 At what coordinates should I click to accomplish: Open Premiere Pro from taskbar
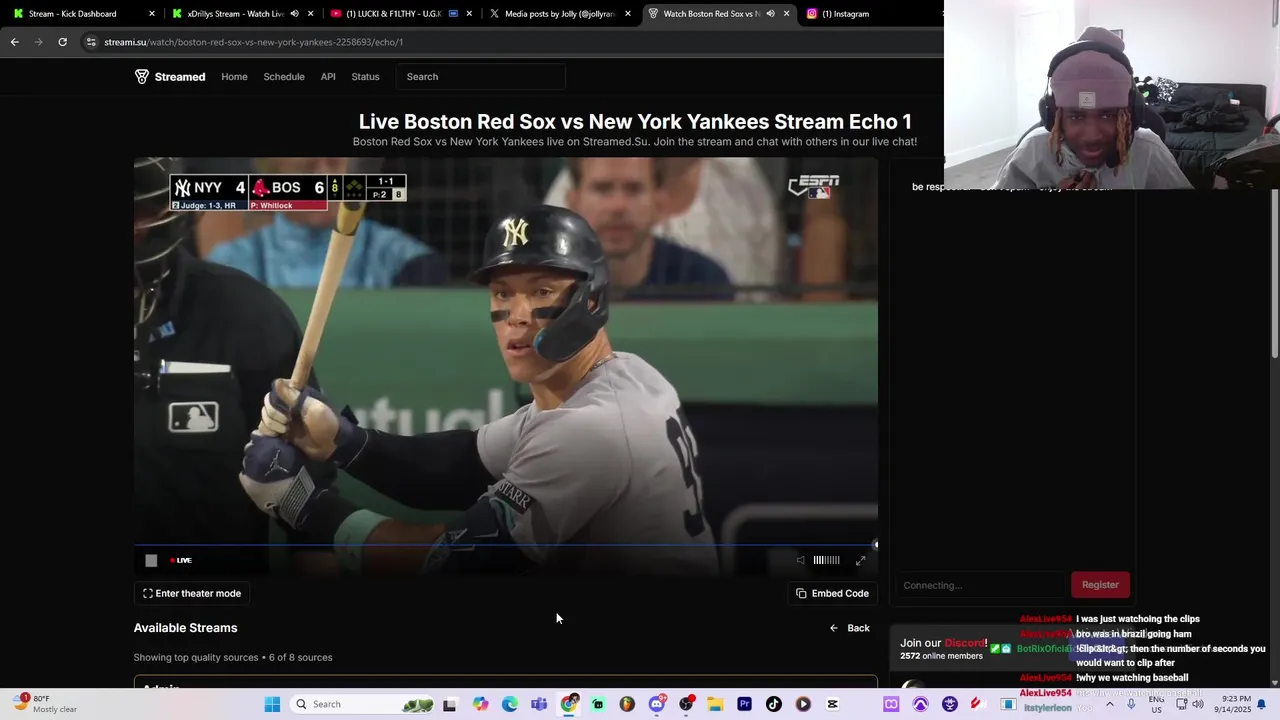744,704
